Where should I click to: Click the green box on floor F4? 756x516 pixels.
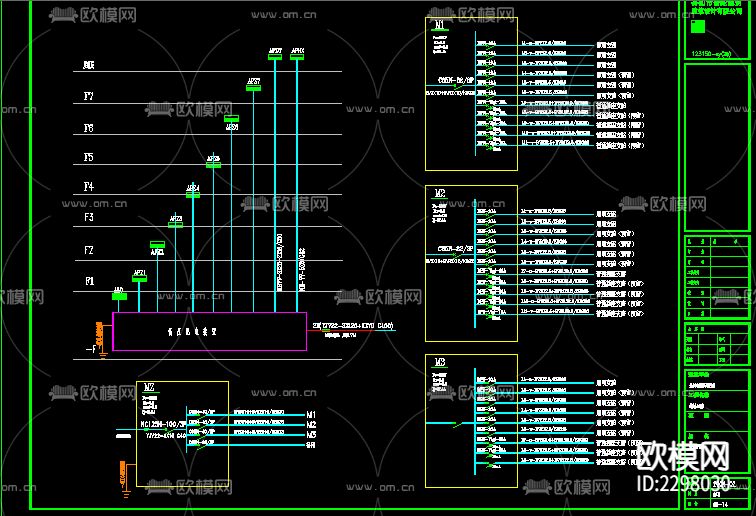click(x=193, y=193)
